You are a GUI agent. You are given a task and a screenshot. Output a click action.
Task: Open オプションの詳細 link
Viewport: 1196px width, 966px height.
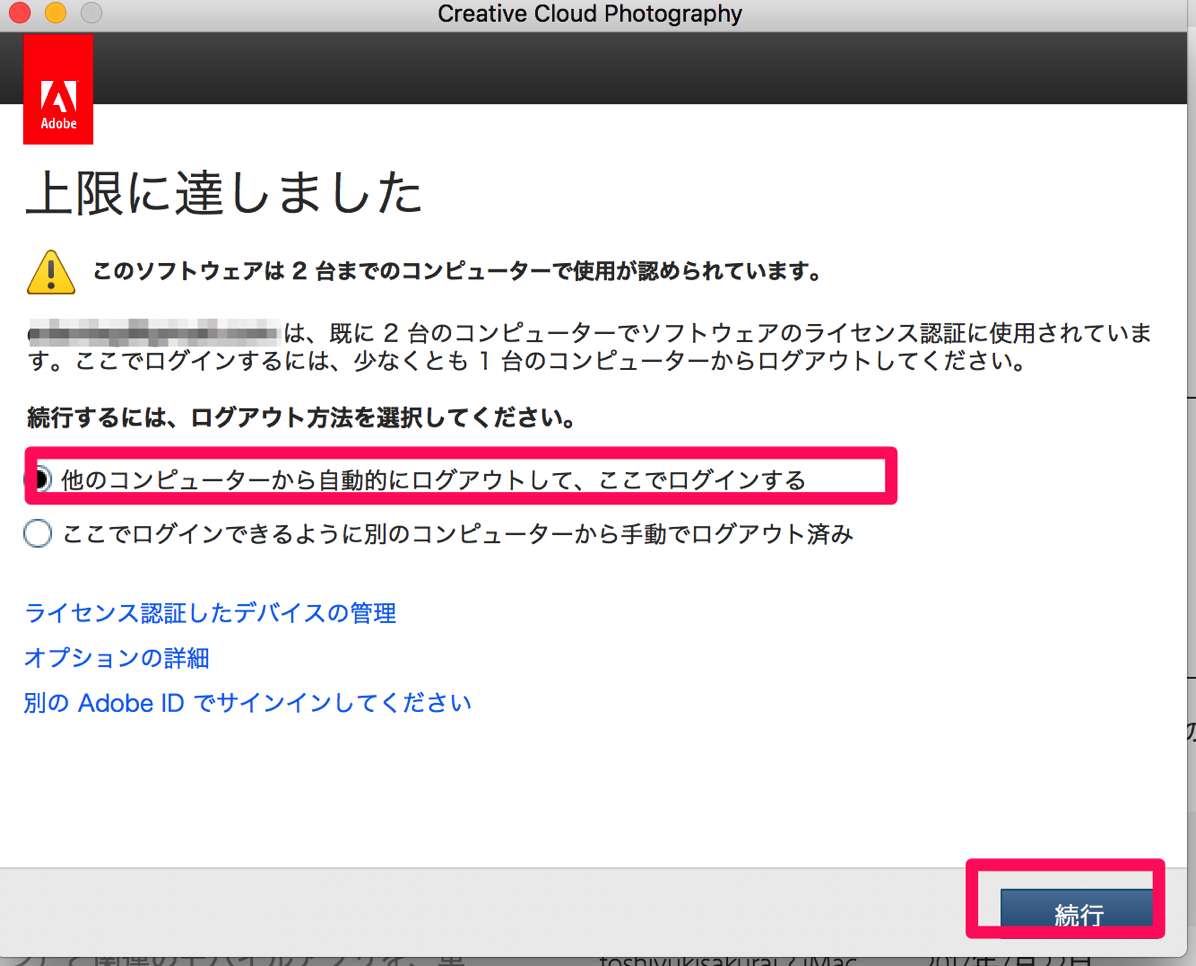click(x=115, y=658)
